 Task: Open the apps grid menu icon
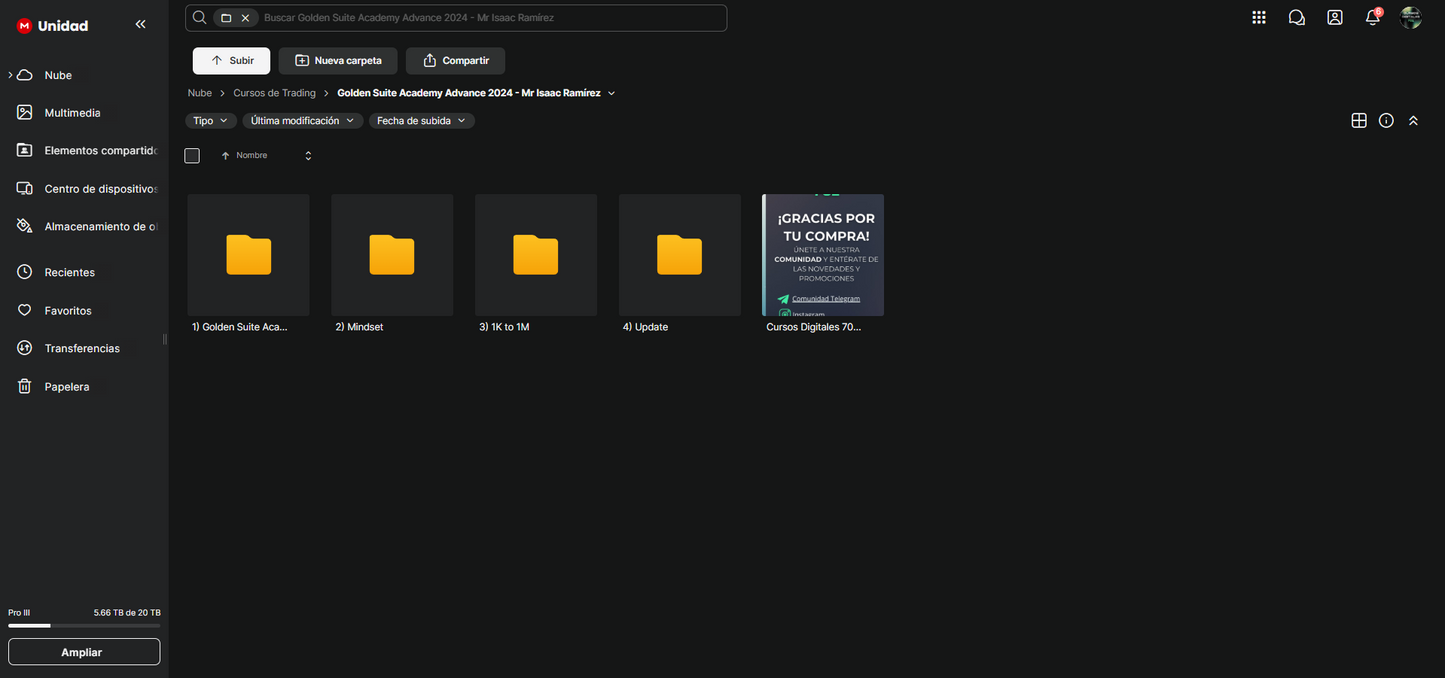(x=1258, y=18)
